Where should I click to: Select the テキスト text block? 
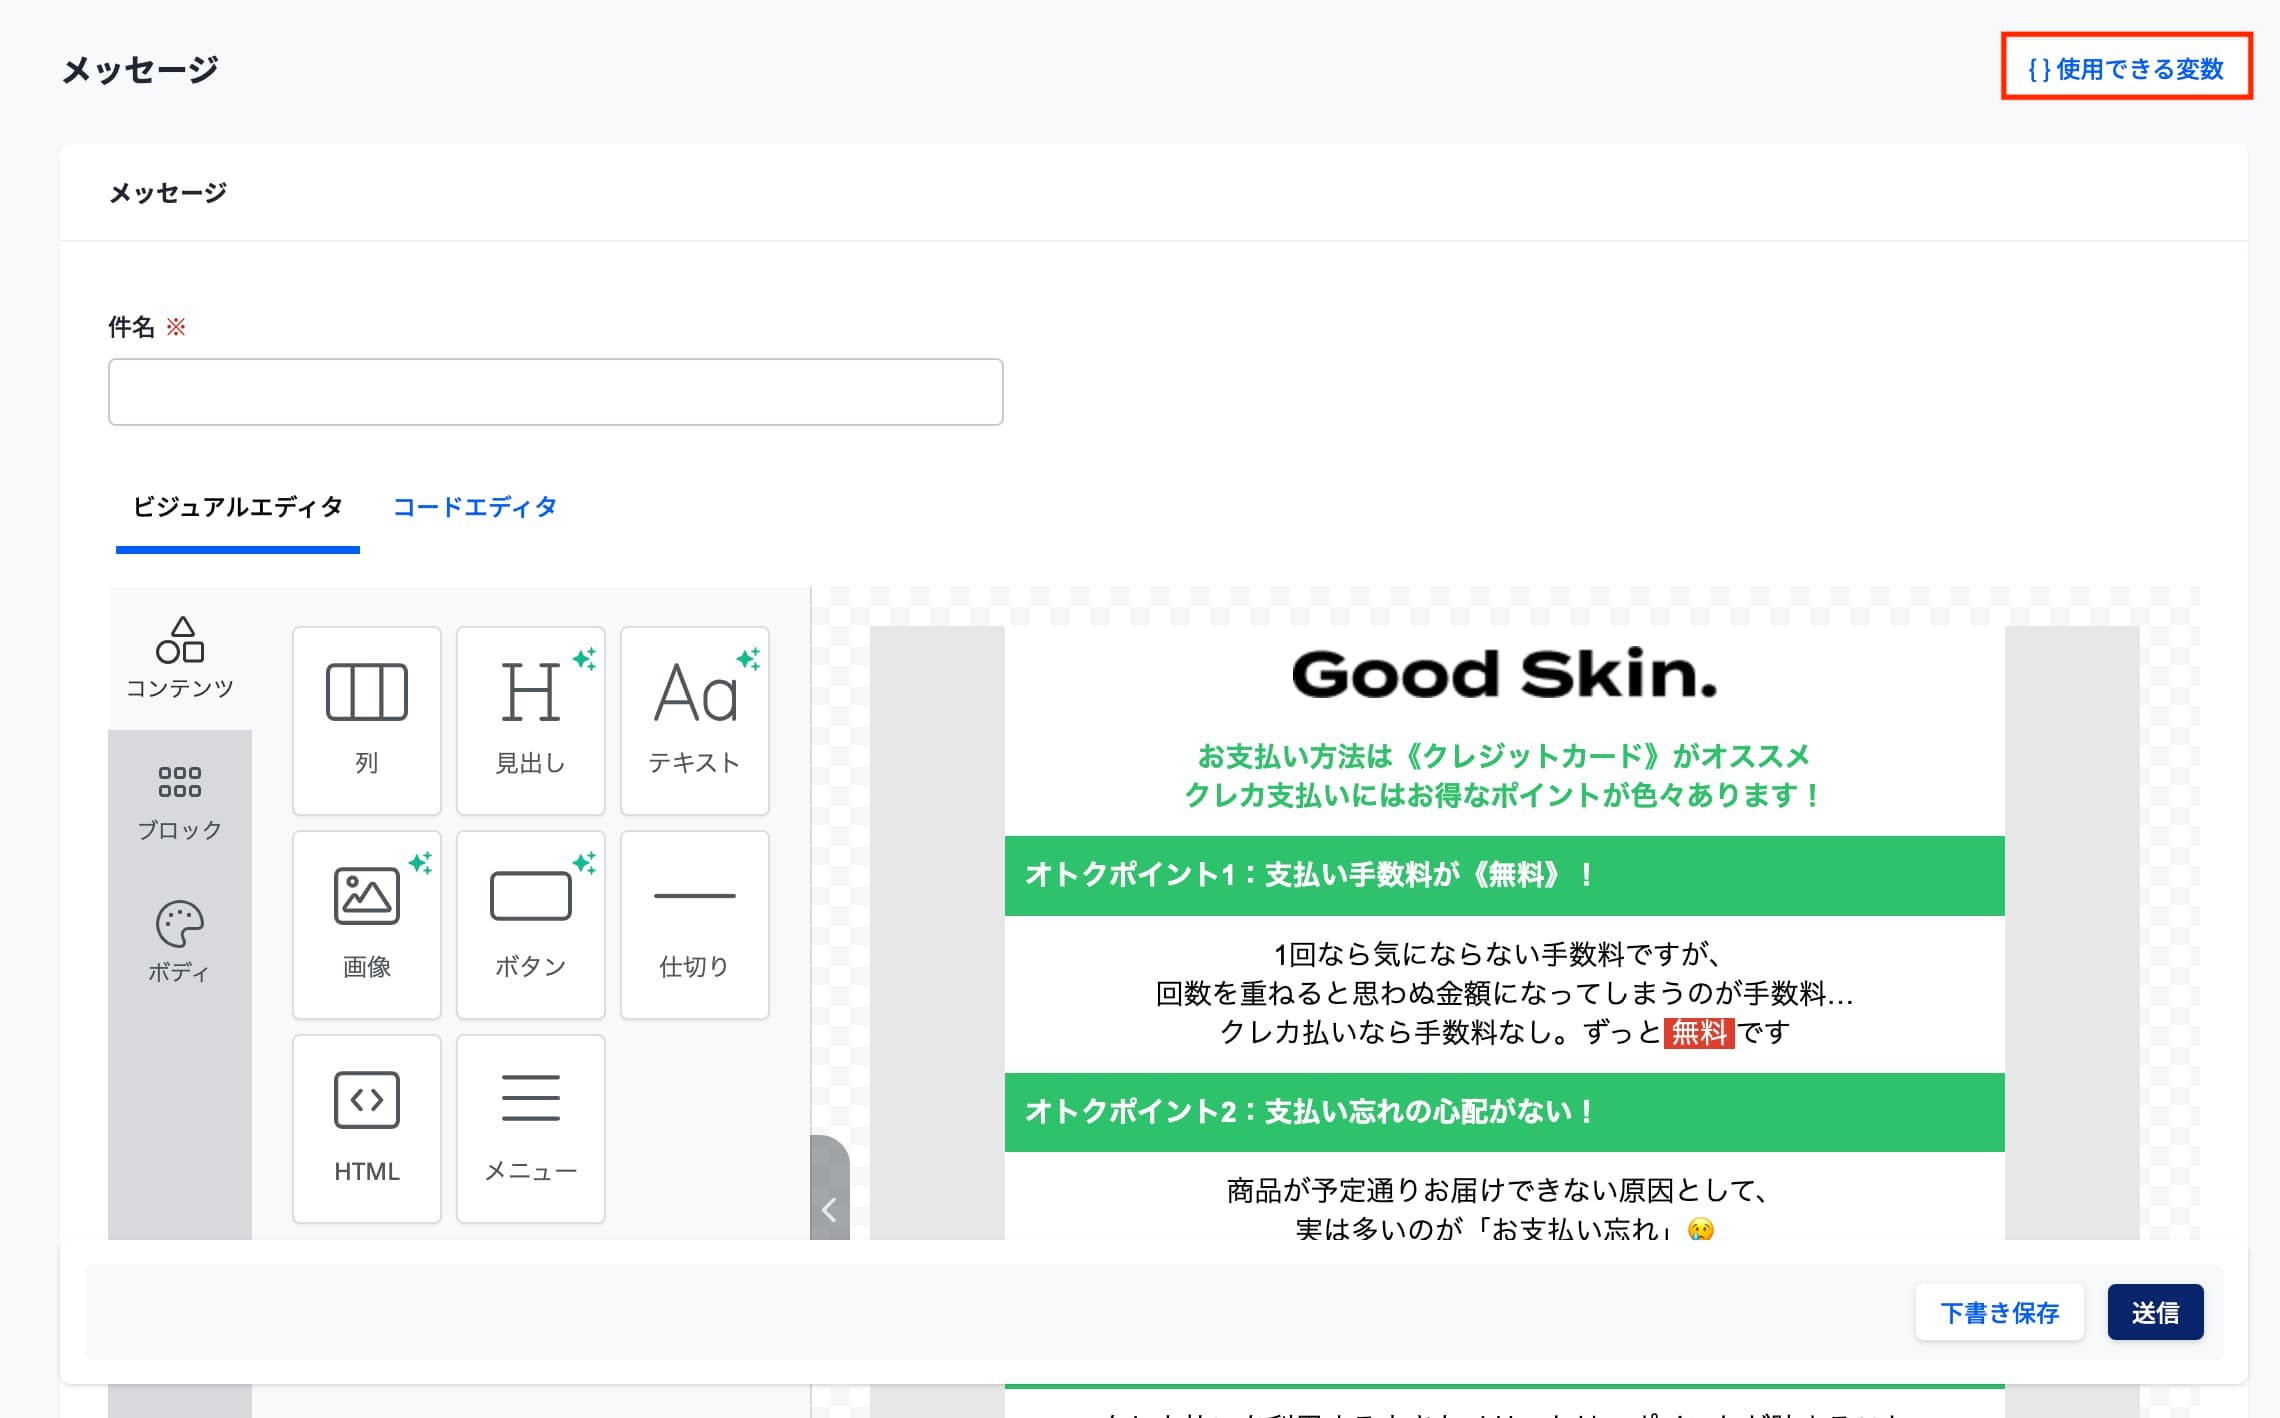tap(694, 720)
